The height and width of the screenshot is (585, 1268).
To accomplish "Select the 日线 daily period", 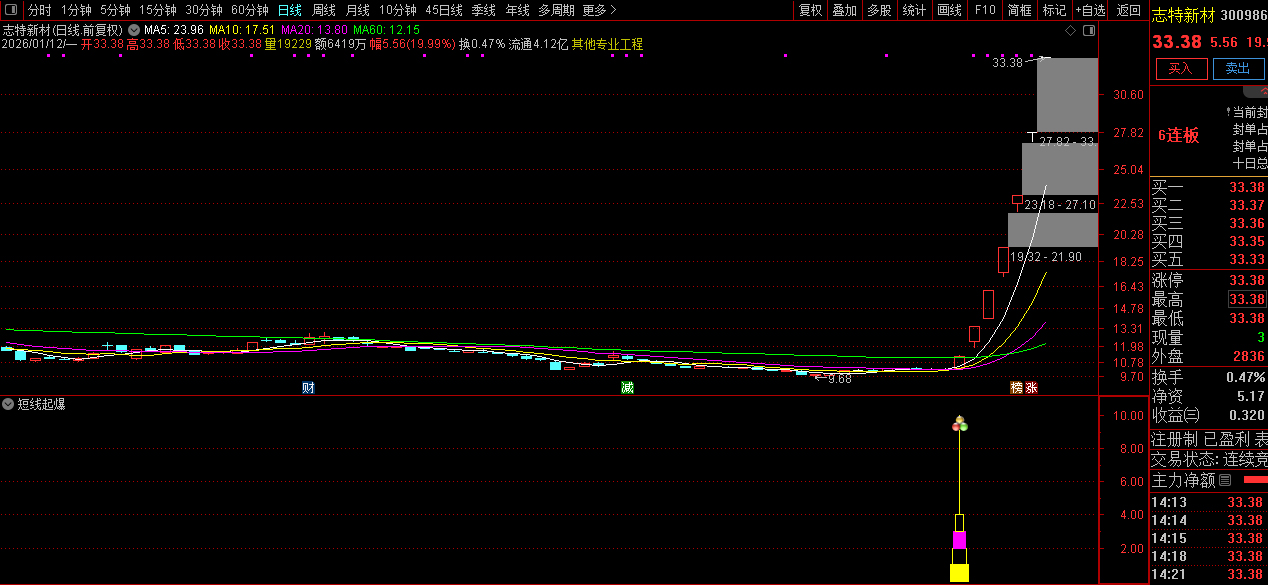I will pos(289,10).
